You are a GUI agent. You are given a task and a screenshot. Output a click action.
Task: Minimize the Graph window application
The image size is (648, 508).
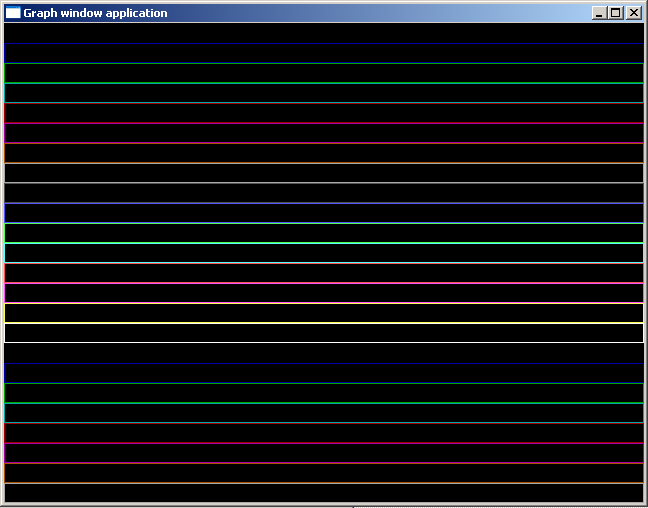tap(599, 13)
